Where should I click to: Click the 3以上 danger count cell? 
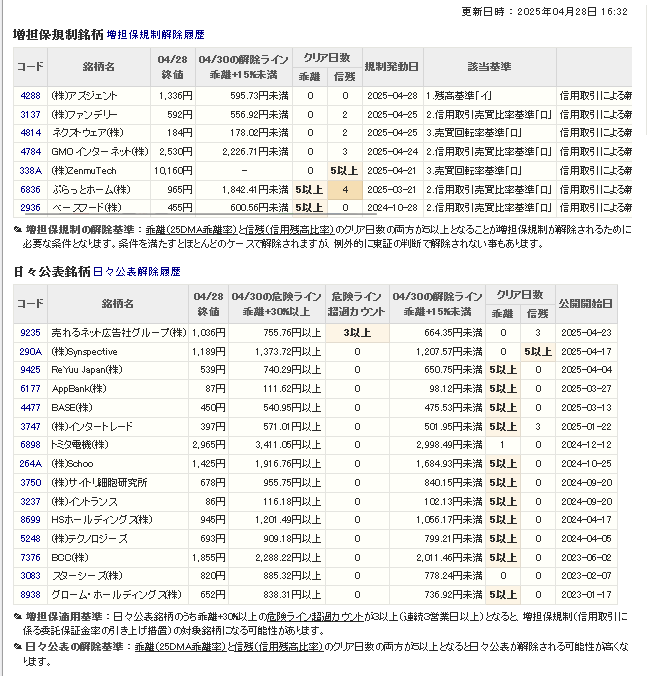tap(357, 333)
